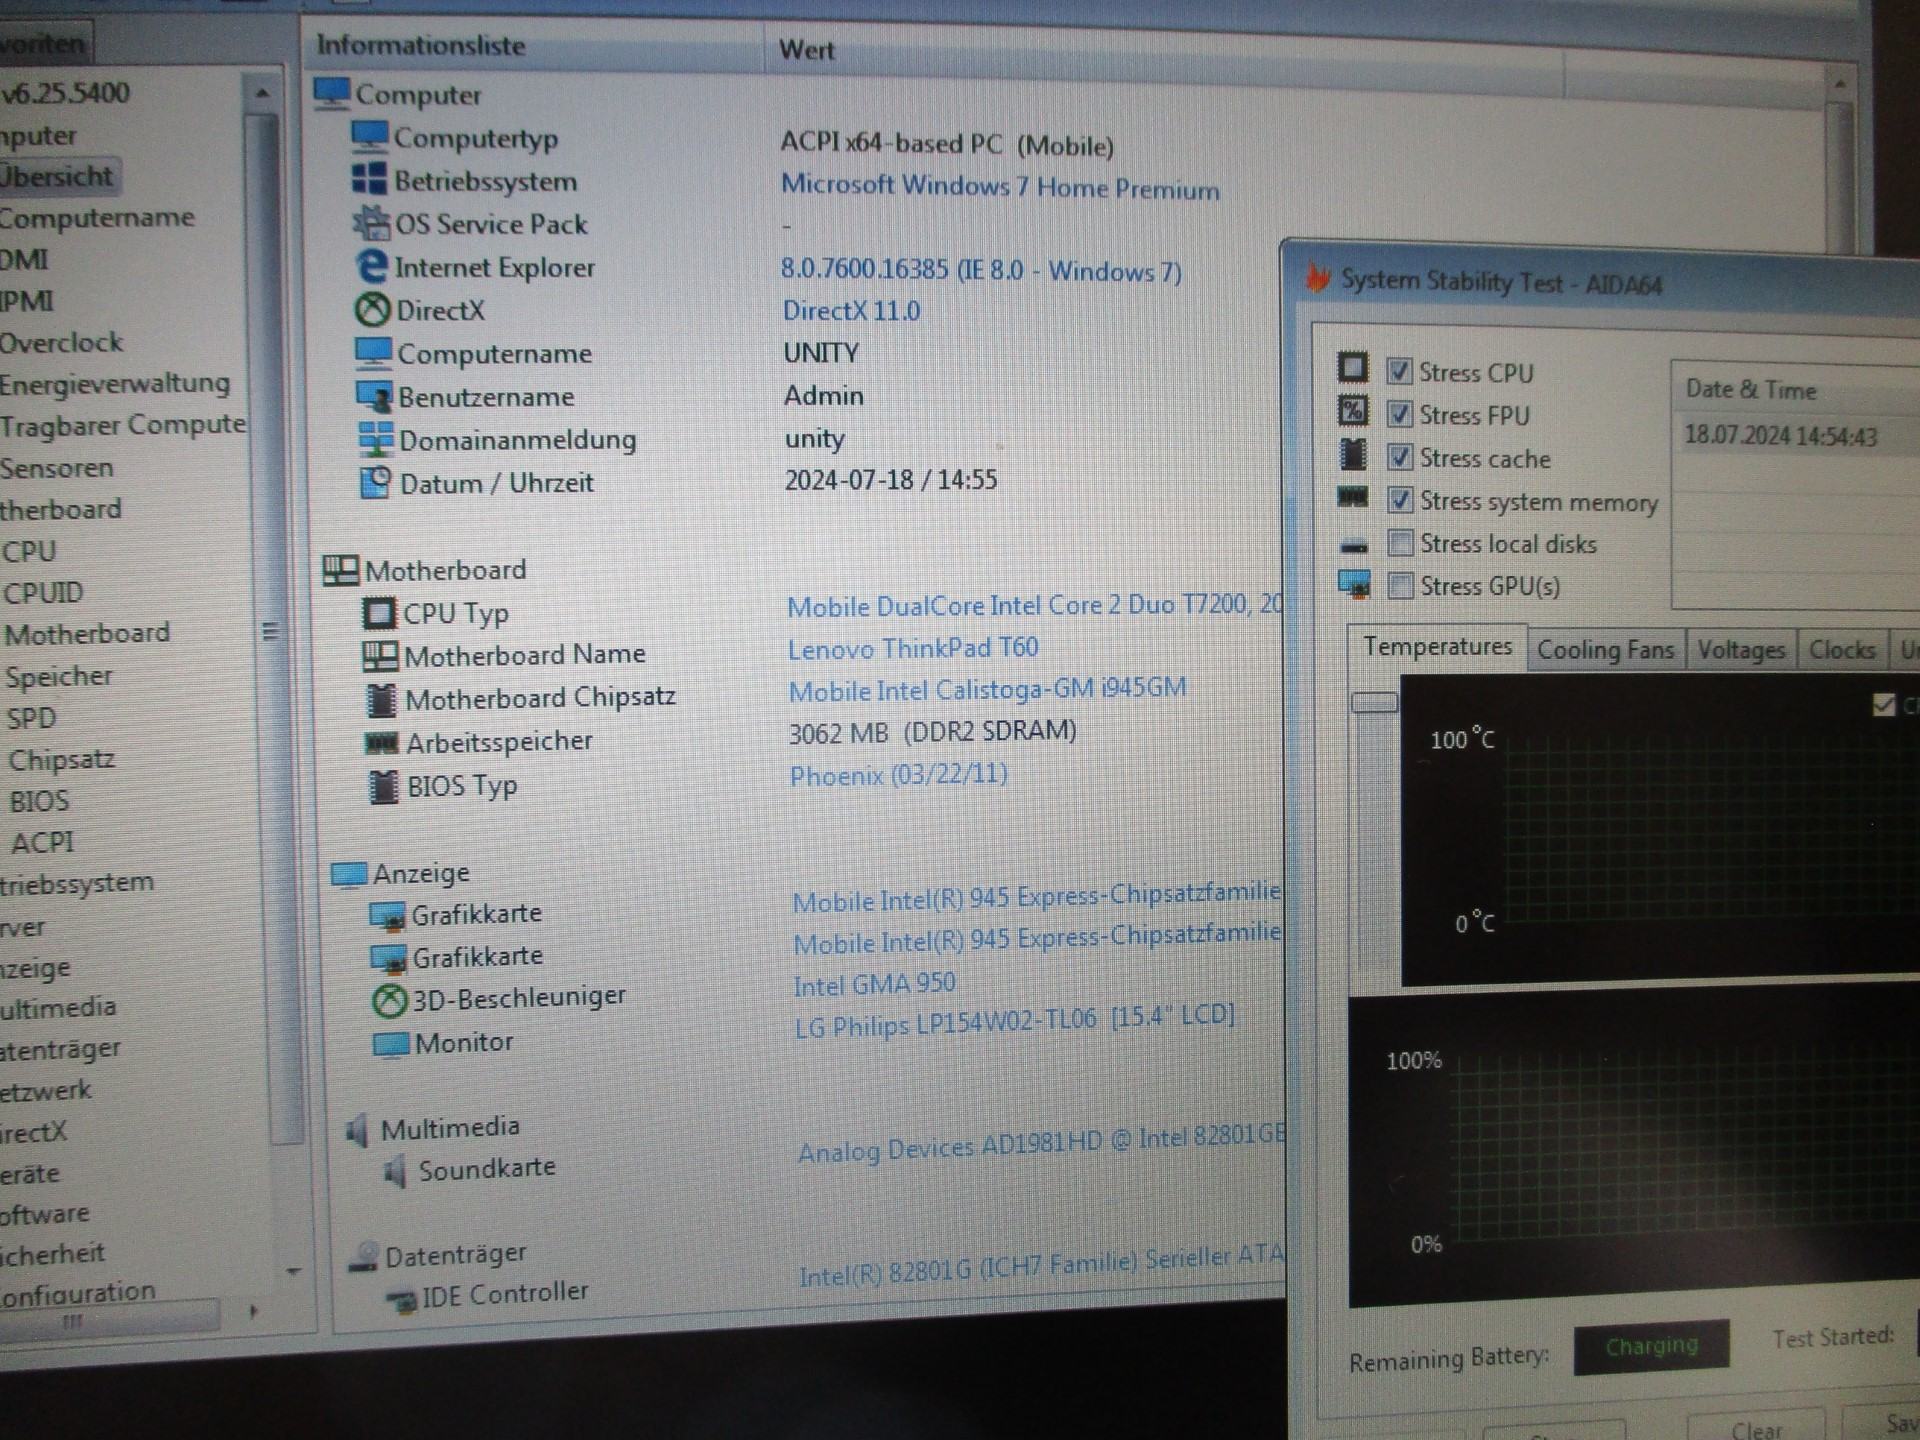Click the Soundkarte speaker icon

coord(396,1171)
